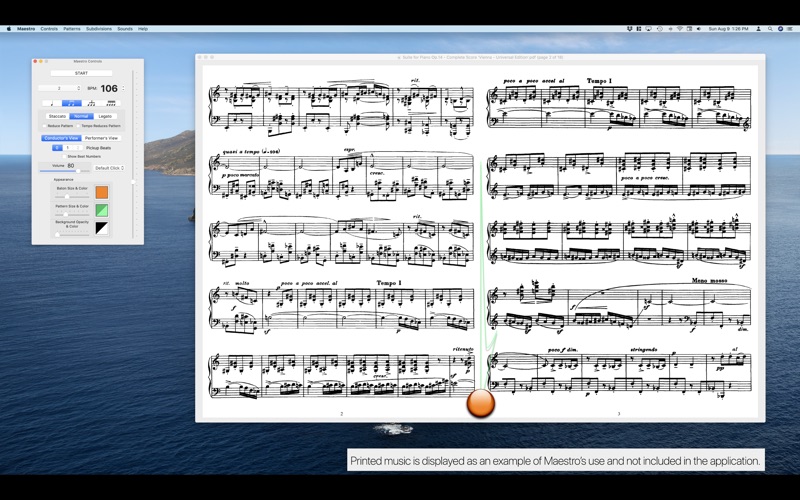Open the Help menu
The image size is (800, 500).
(x=143, y=29)
